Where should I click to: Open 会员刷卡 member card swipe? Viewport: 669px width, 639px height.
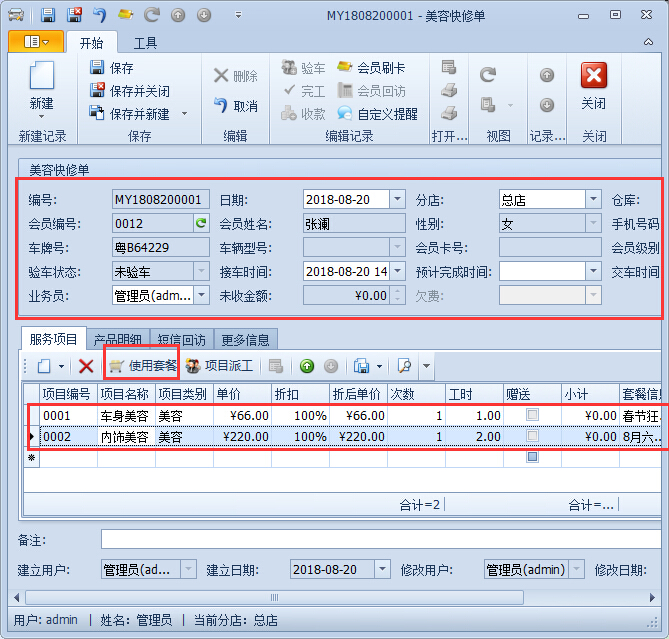(371, 68)
